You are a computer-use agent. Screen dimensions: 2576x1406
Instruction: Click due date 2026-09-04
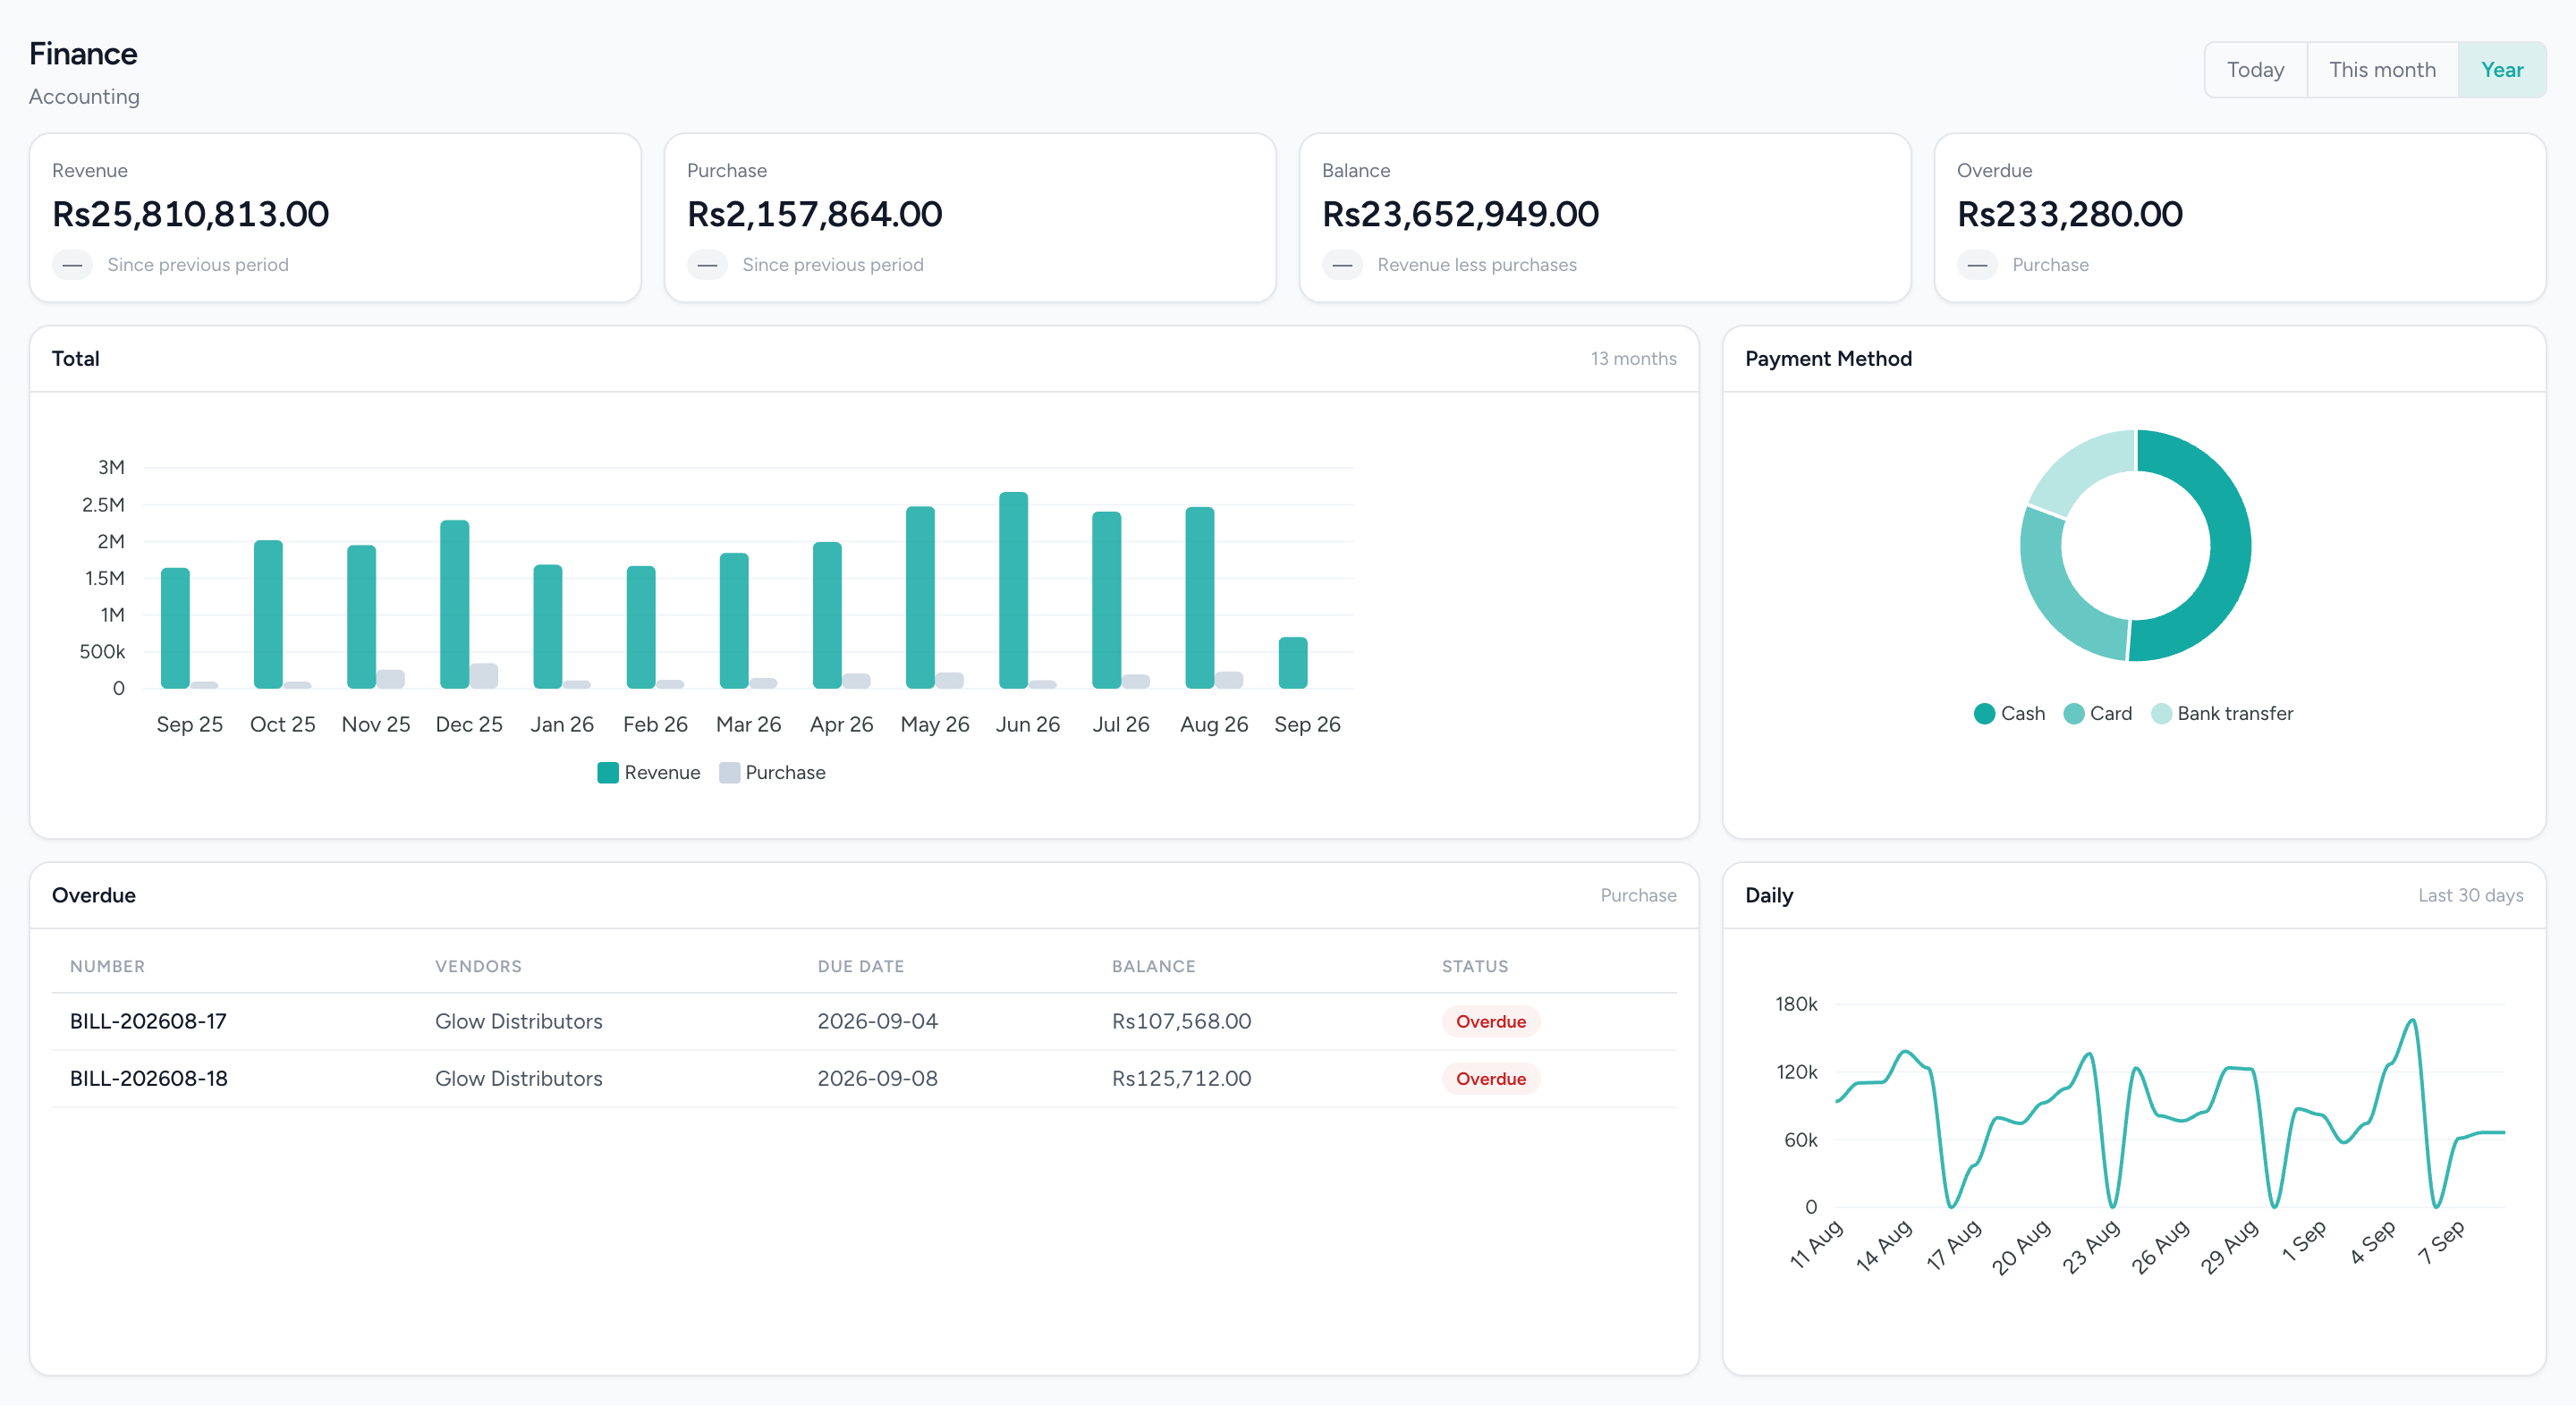(877, 1021)
